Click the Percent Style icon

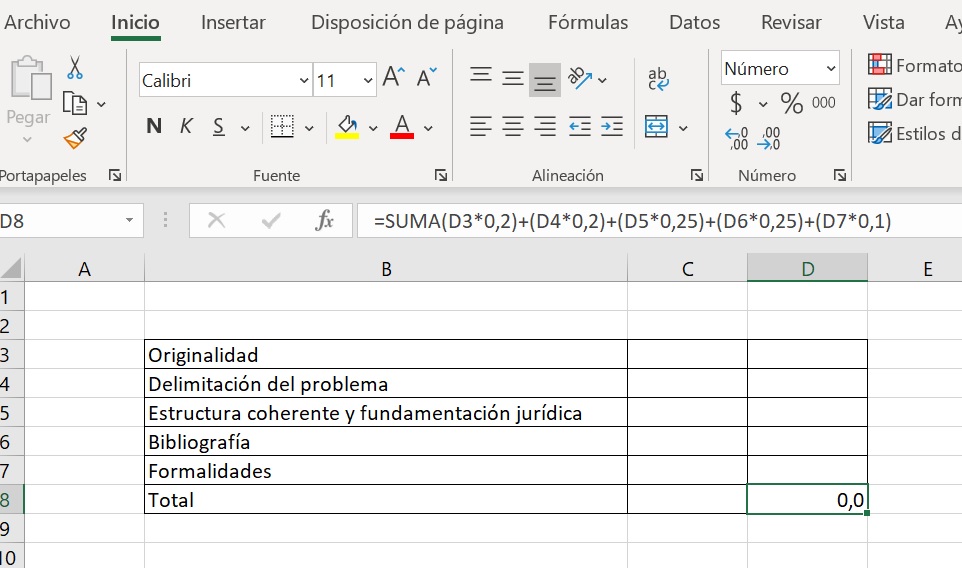click(x=792, y=103)
